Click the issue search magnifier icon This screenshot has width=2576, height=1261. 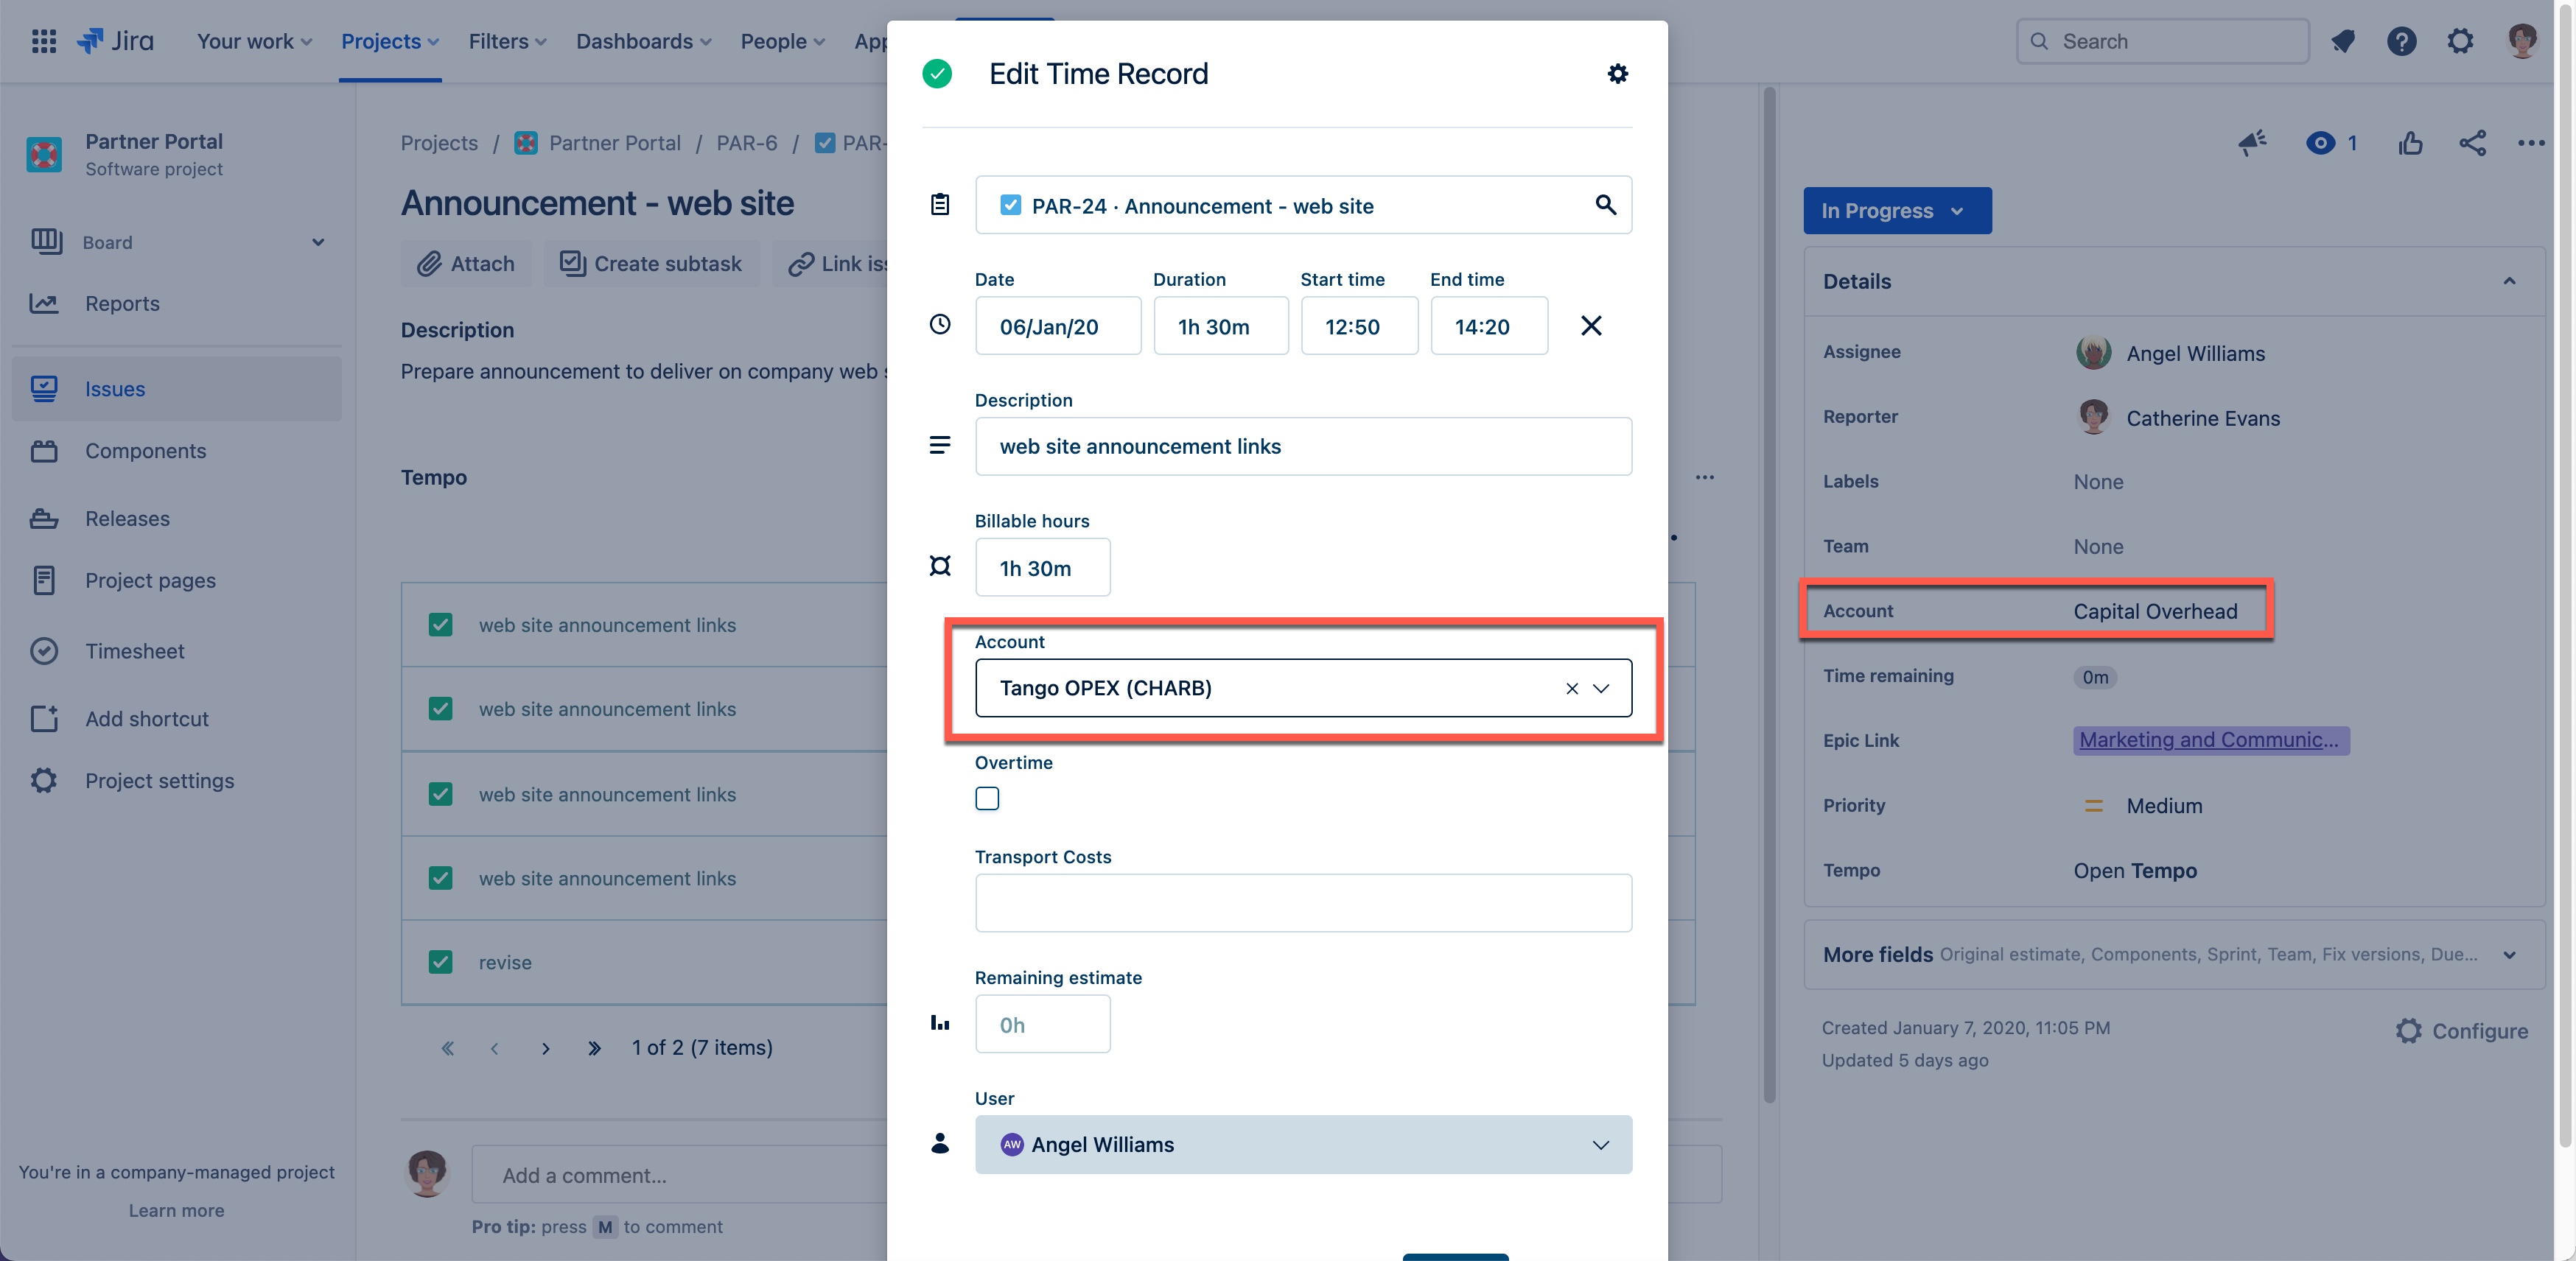(x=1605, y=205)
